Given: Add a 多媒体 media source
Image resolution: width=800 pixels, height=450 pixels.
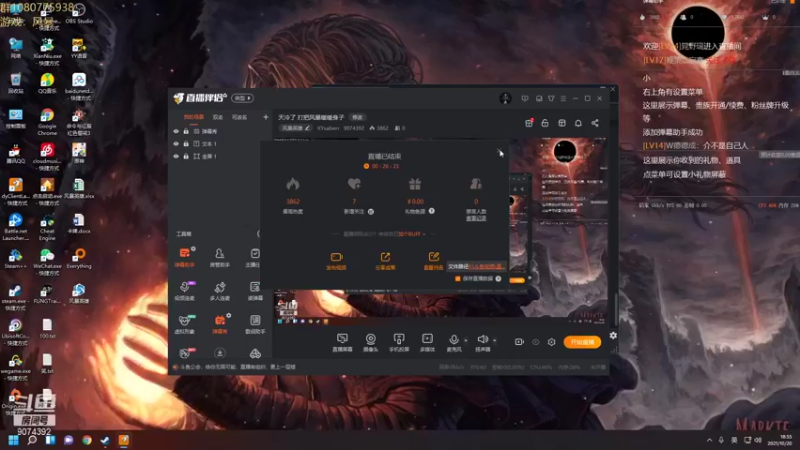Looking at the screenshot, I should click(x=428, y=342).
